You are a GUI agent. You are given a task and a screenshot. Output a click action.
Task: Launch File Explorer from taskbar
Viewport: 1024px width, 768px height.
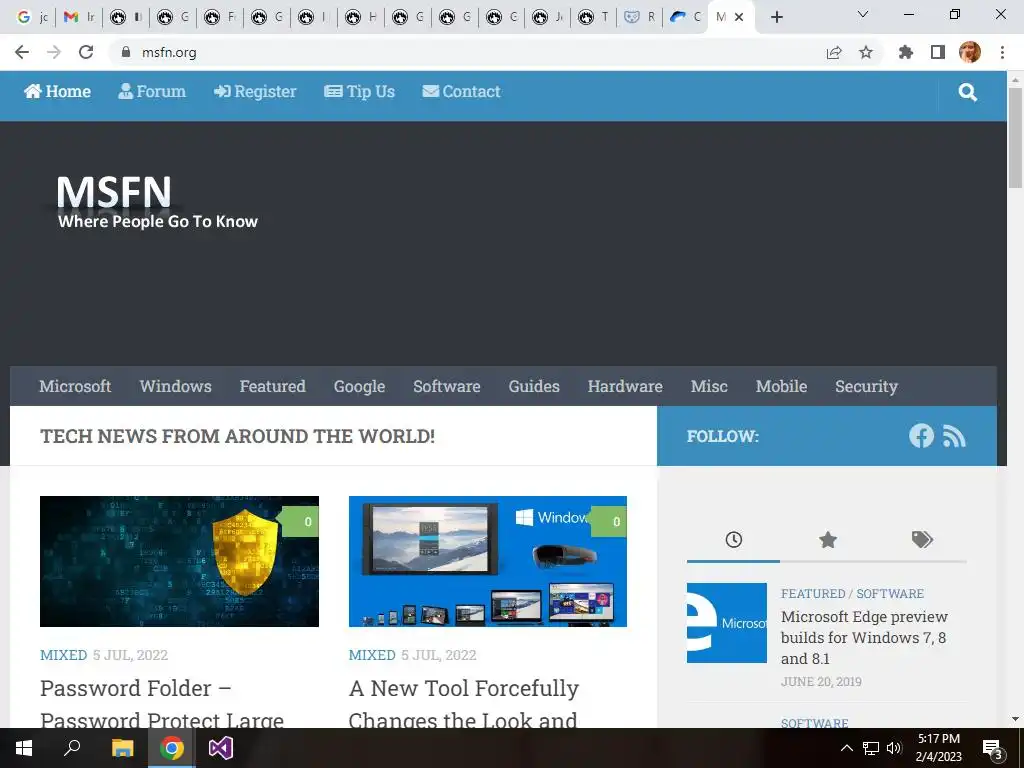point(122,748)
